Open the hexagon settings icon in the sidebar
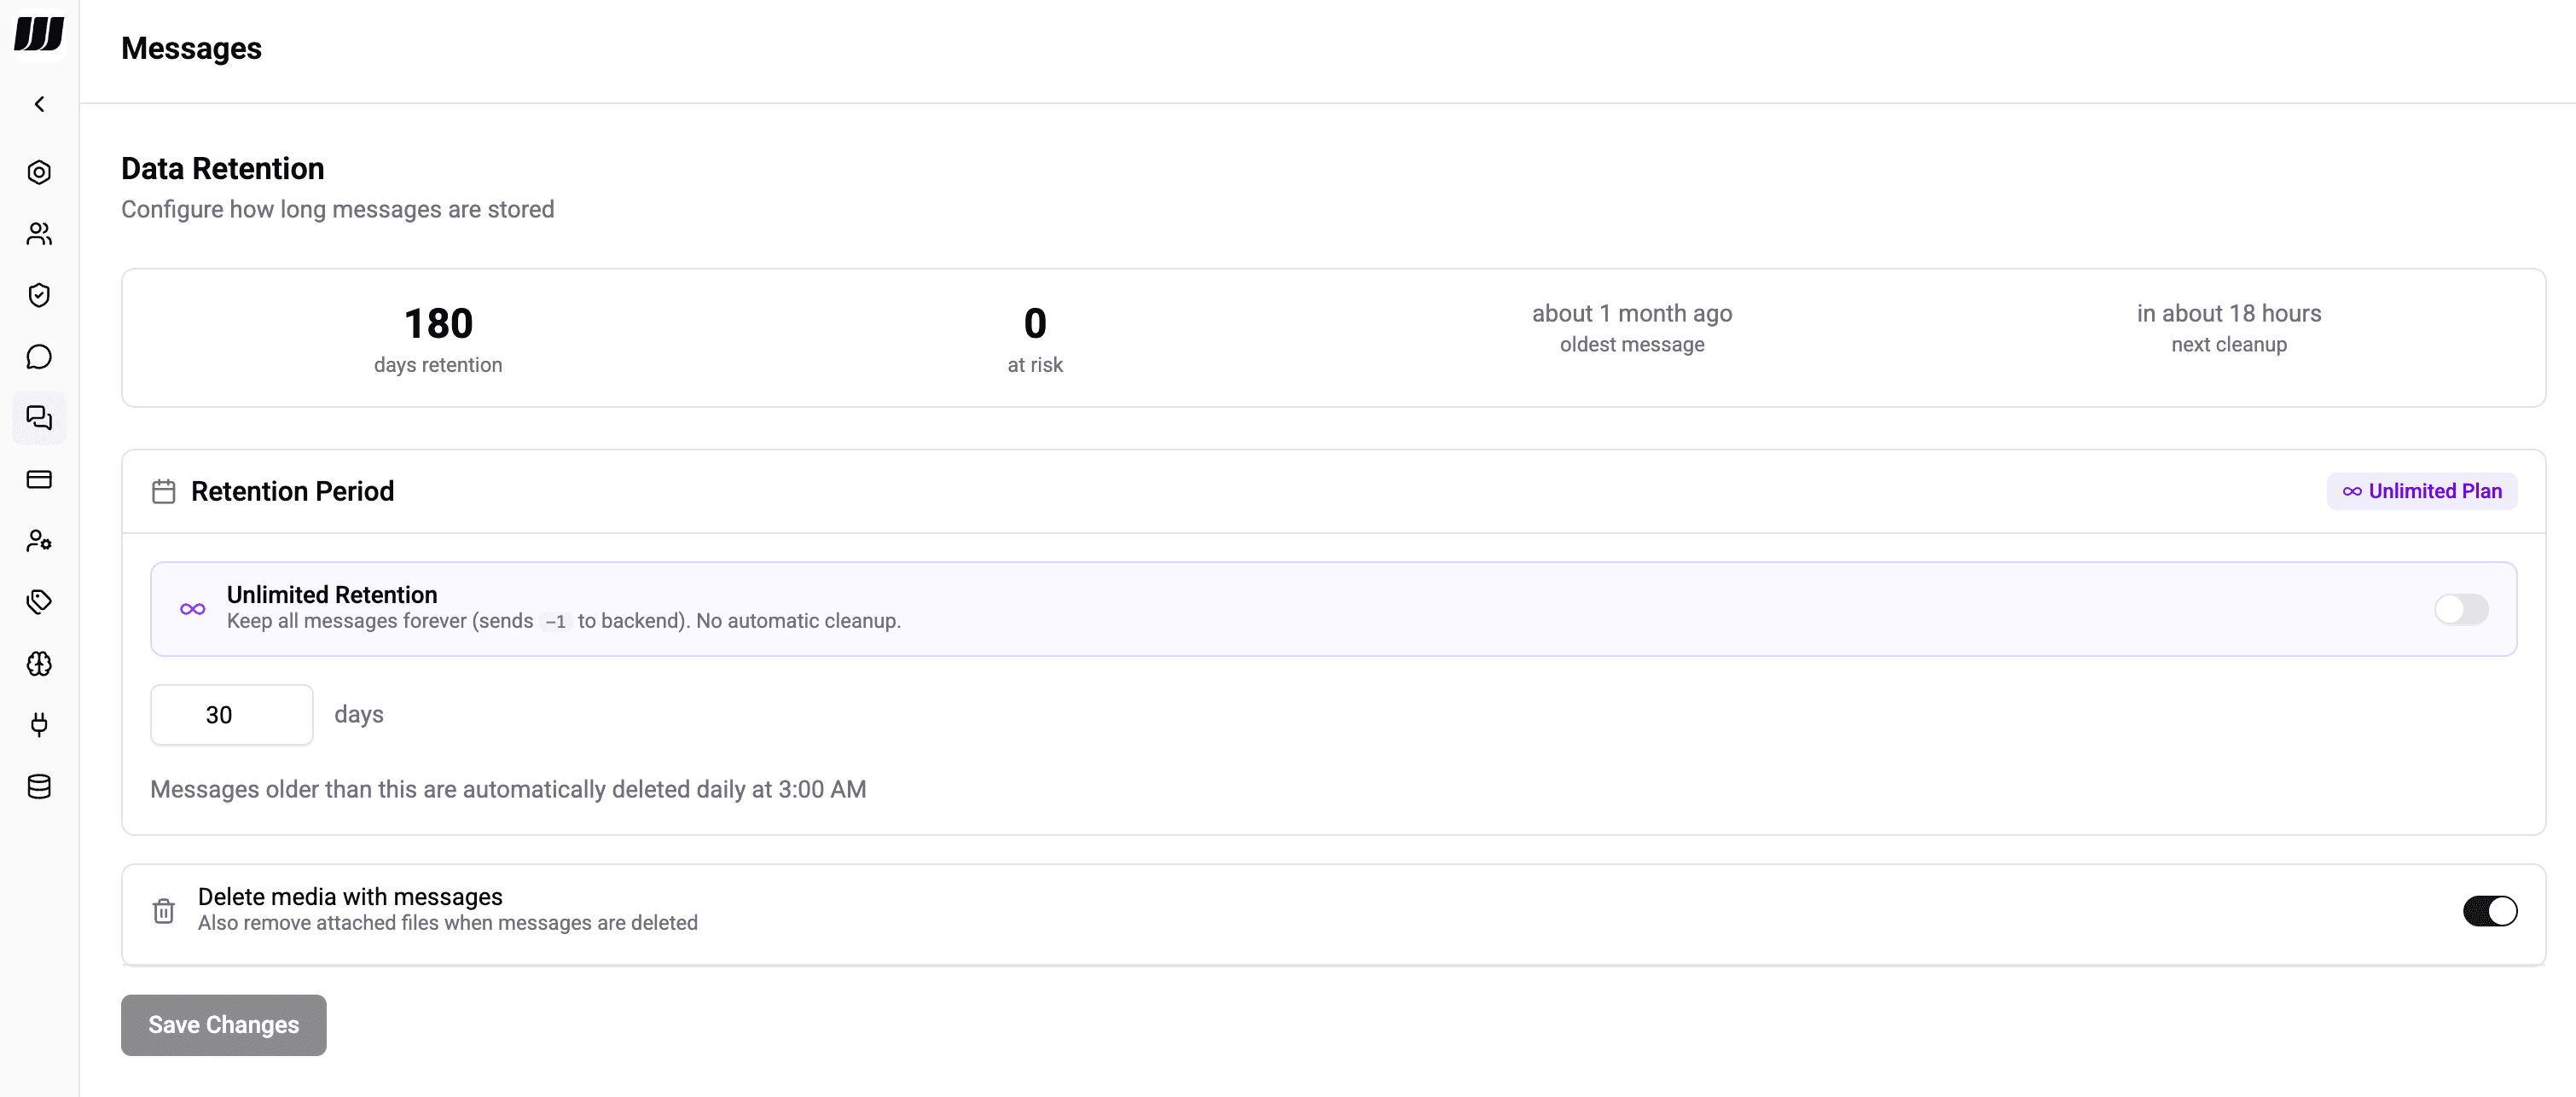Image resolution: width=2576 pixels, height=1097 pixels. click(x=39, y=172)
